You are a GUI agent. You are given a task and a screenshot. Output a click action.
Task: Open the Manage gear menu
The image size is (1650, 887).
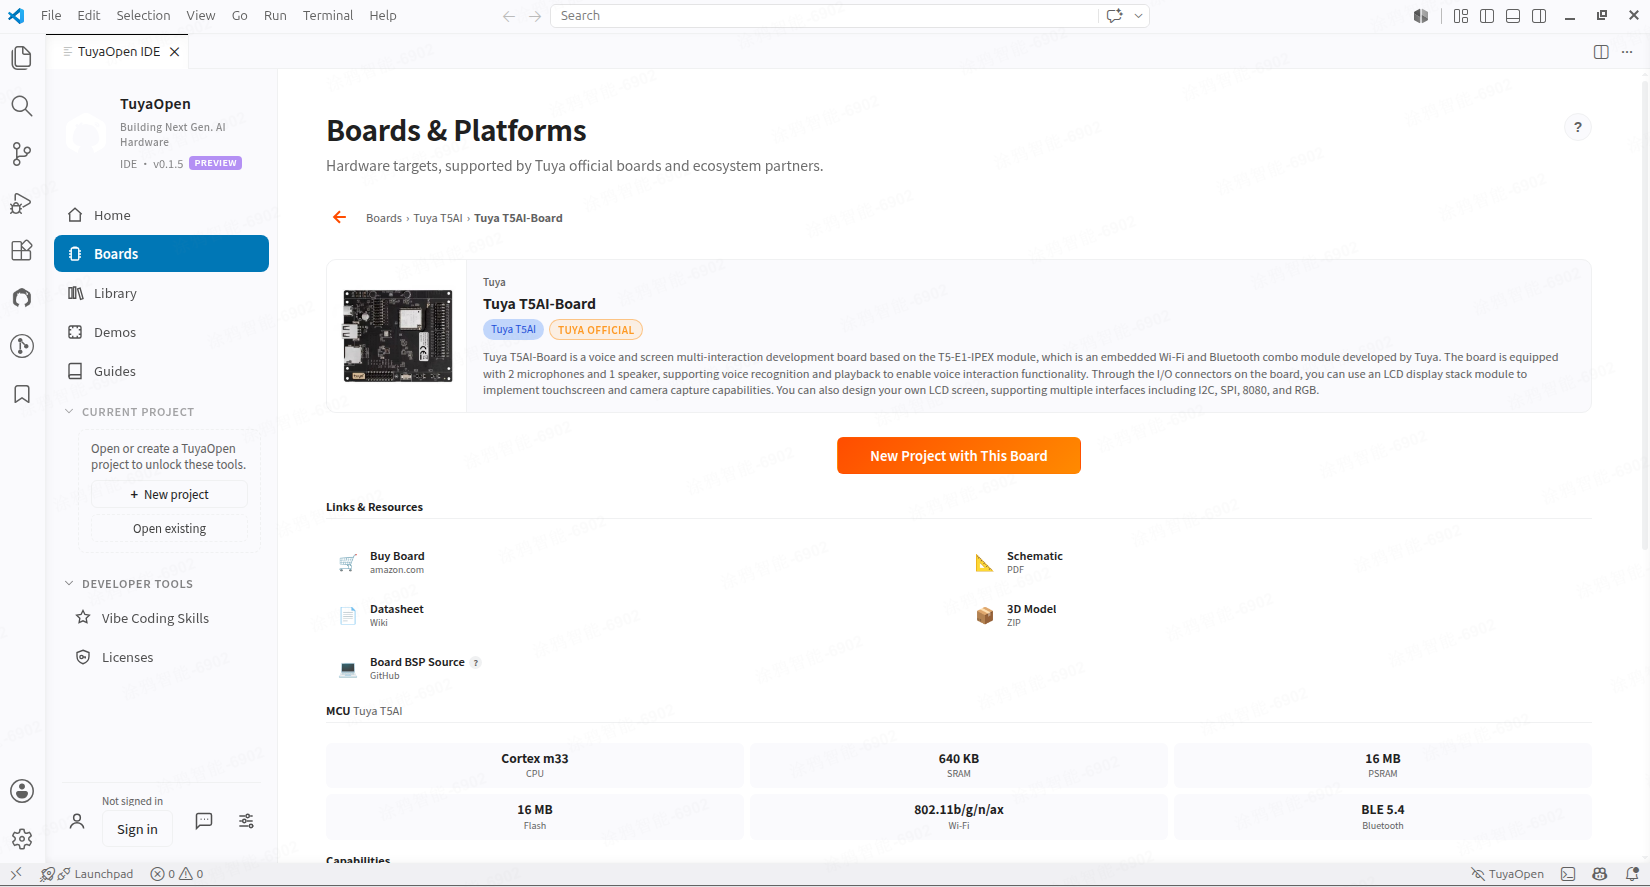(x=22, y=839)
